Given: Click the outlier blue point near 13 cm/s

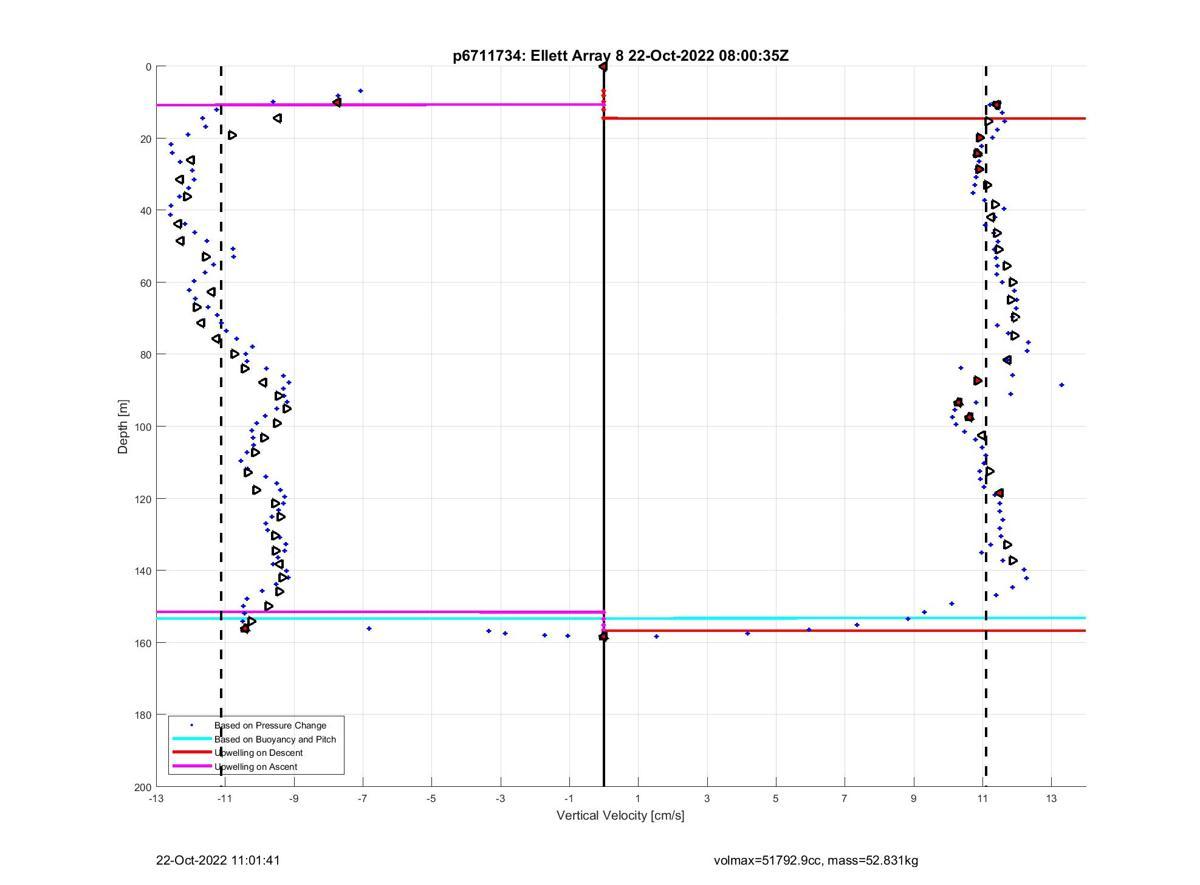Looking at the screenshot, I should coord(1061,385).
